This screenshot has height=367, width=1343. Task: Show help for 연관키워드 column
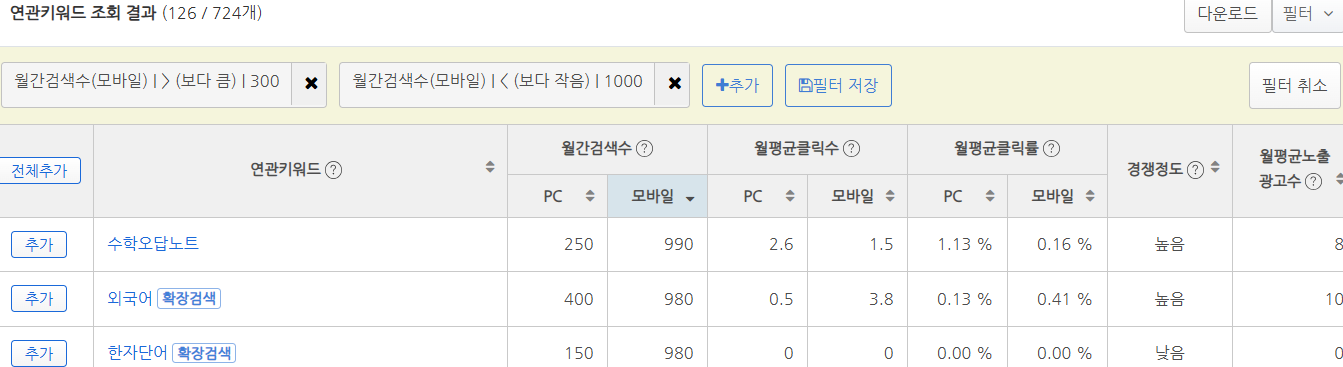(x=334, y=170)
